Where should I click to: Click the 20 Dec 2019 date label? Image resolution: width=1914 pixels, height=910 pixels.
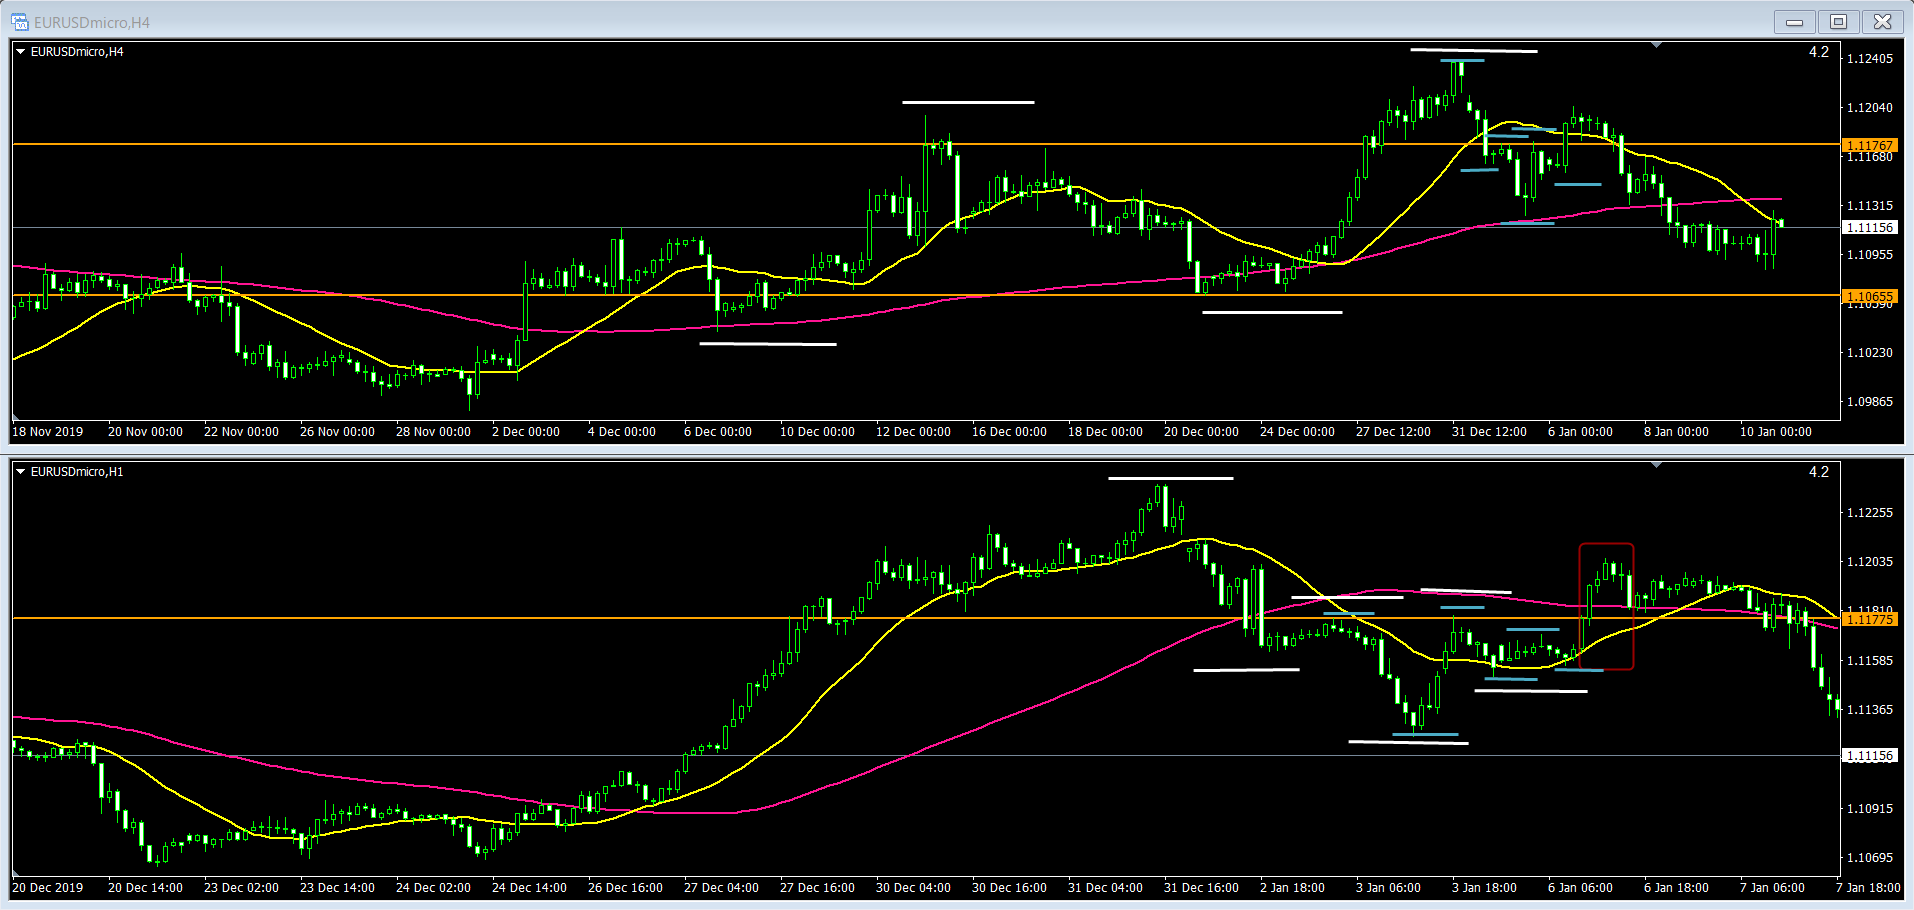point(48,888)
